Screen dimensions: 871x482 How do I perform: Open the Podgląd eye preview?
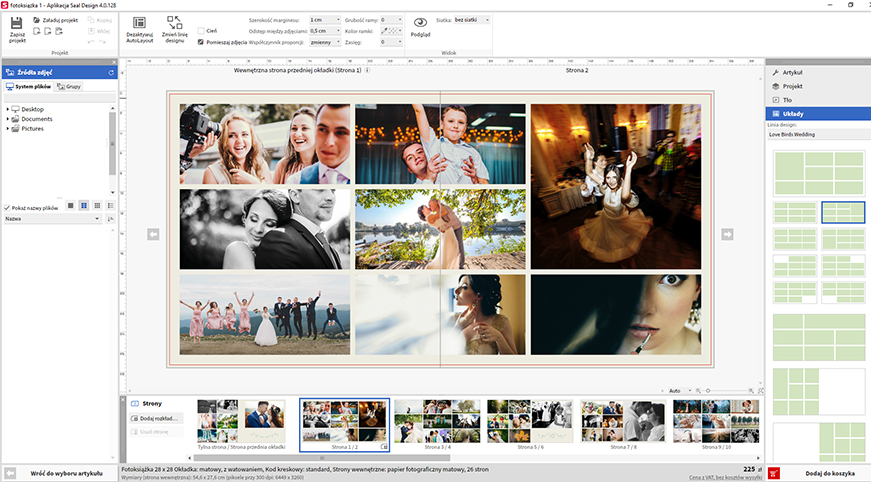420,22
